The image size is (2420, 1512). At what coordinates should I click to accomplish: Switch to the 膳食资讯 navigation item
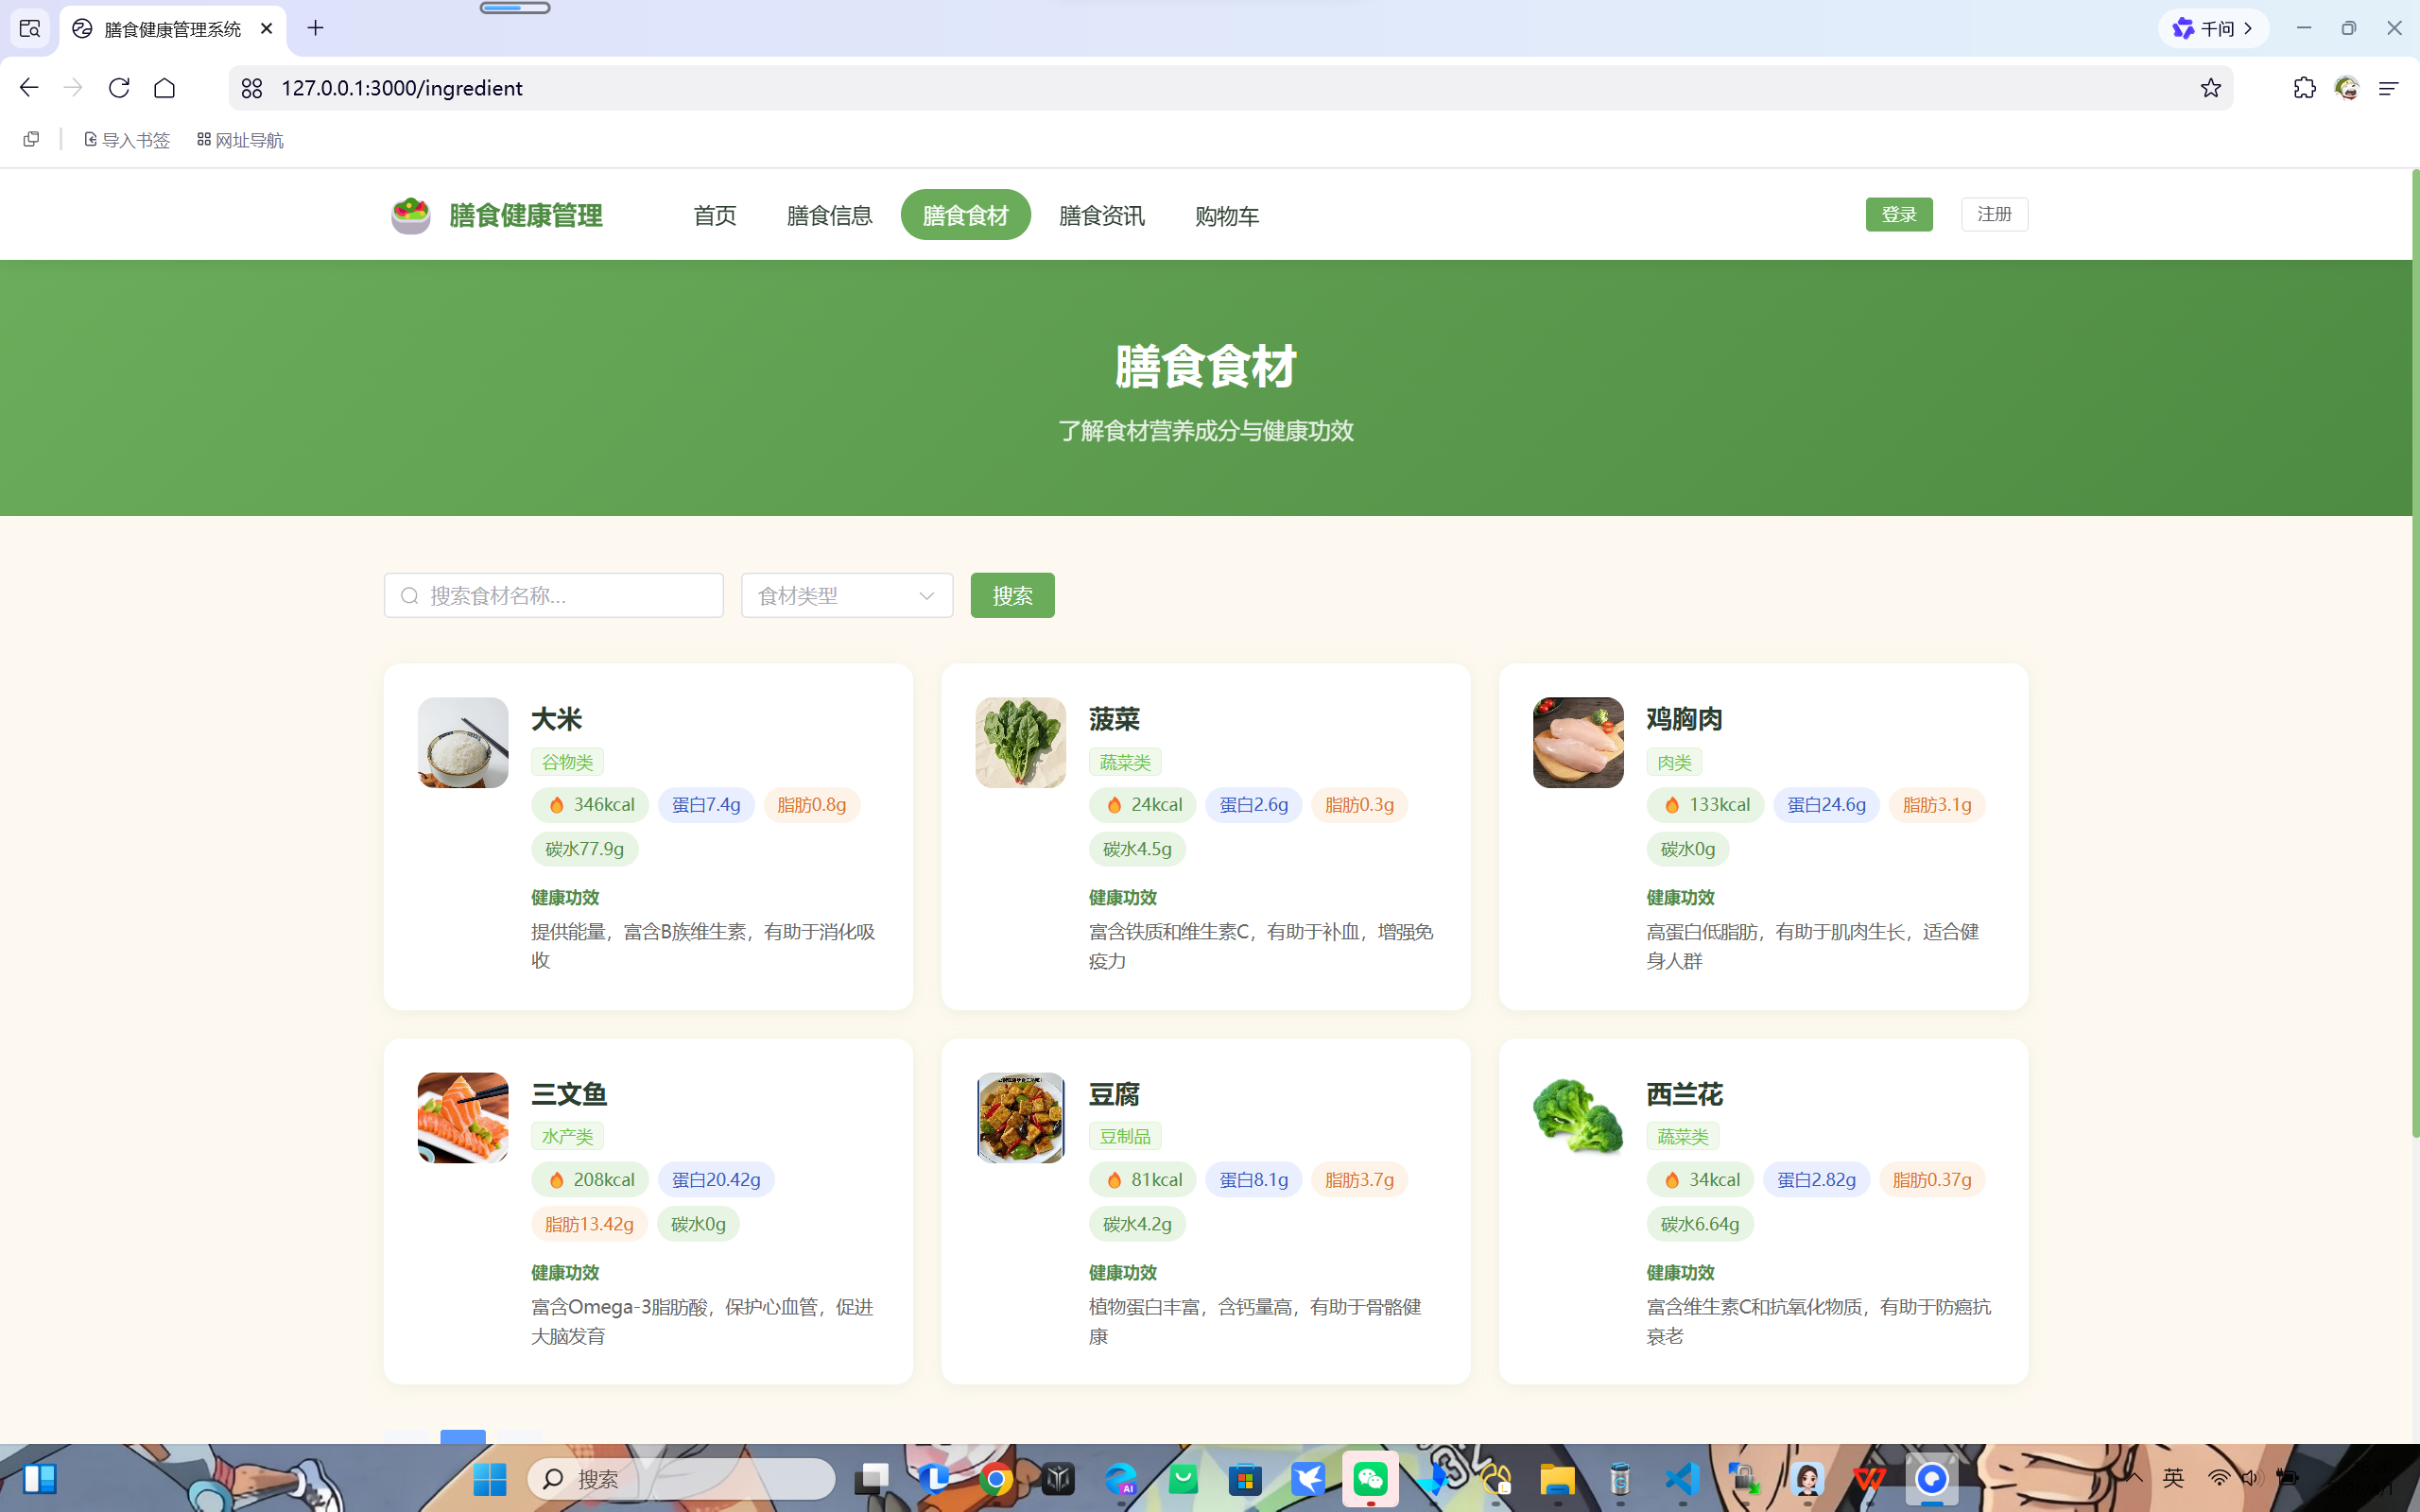pyautogui.click(x=1100, y=215)
